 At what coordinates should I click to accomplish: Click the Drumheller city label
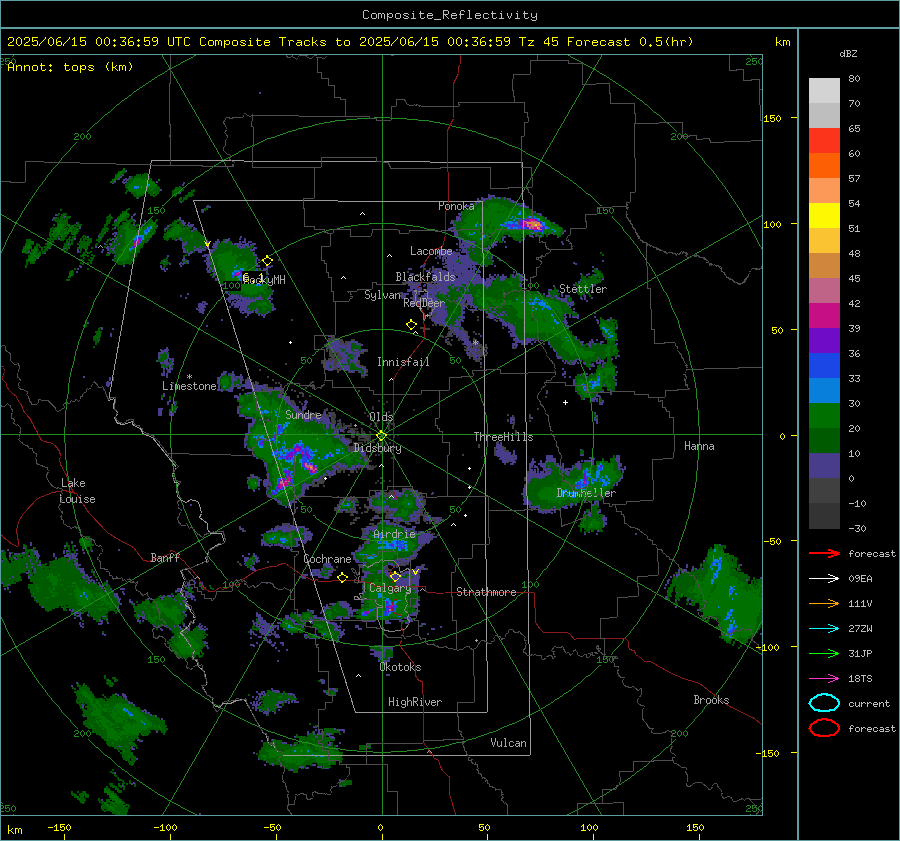click(x=586, y=493)
